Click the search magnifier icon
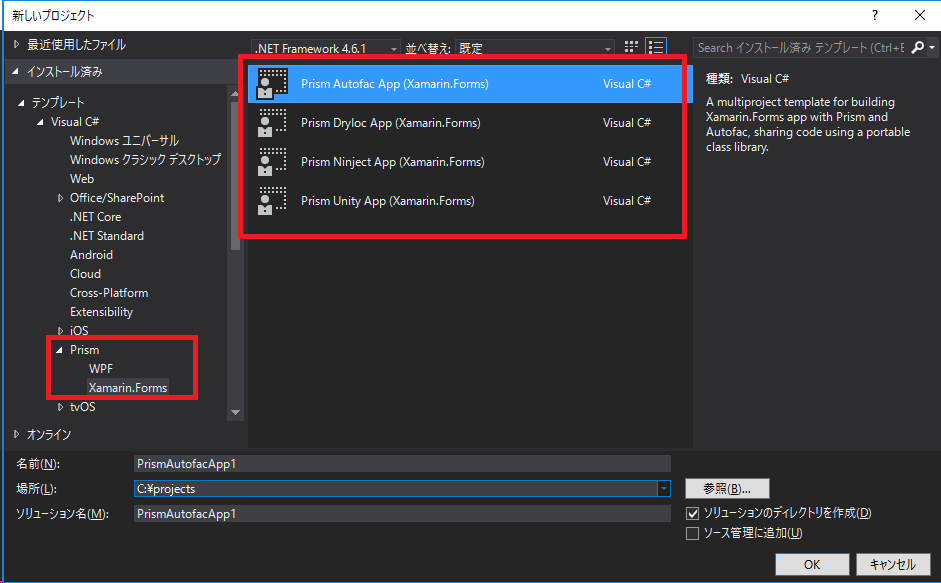The height and width of the screenshot is (583, 941). [x=918, y=47]
